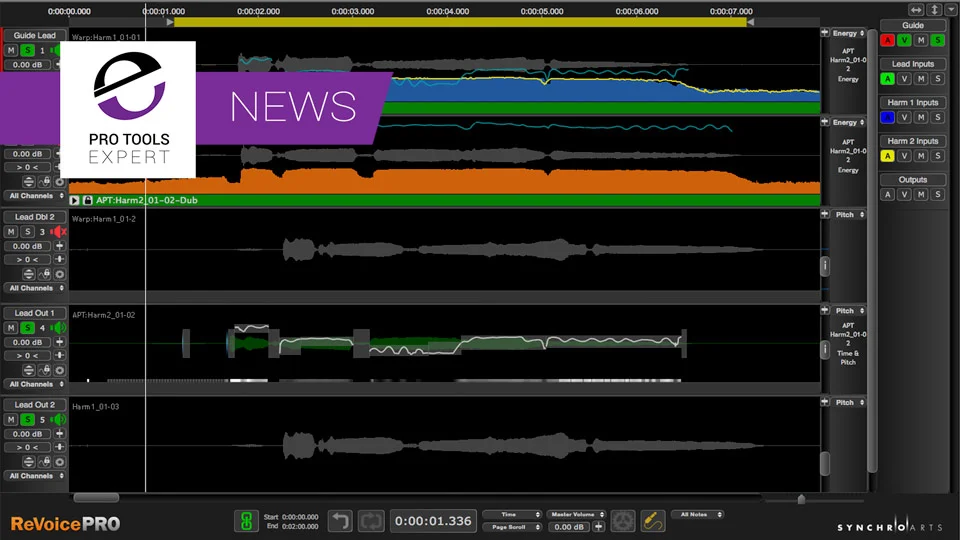This screenshot has width=960, height=540.
Task: Click the play icon beside APT:Harm2_01-02-Dub
Action: 74,200
